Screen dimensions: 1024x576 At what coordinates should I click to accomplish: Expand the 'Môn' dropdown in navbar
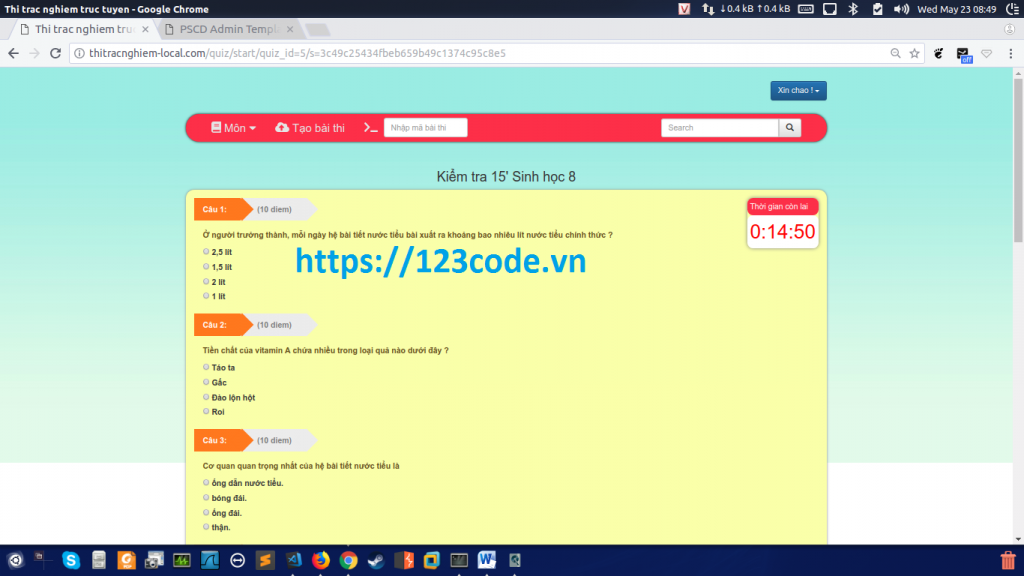tap(233, 128)
